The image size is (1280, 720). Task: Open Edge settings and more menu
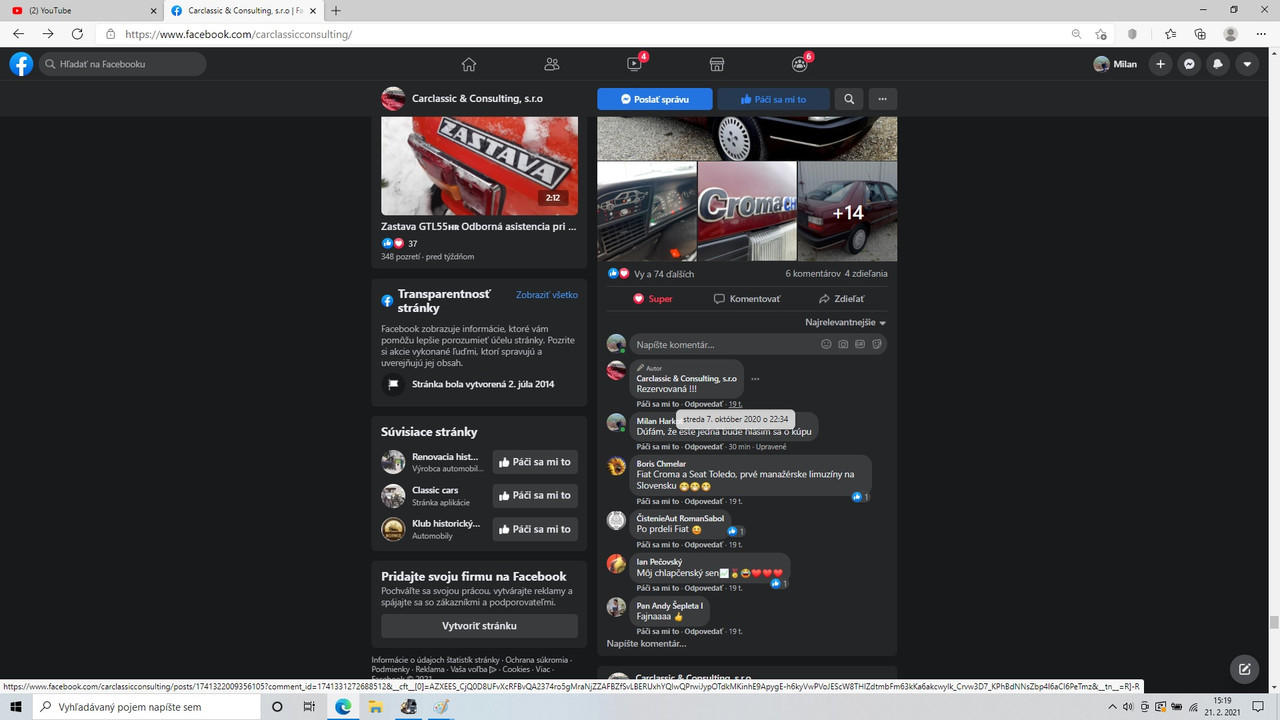(x=1261, y=34)
